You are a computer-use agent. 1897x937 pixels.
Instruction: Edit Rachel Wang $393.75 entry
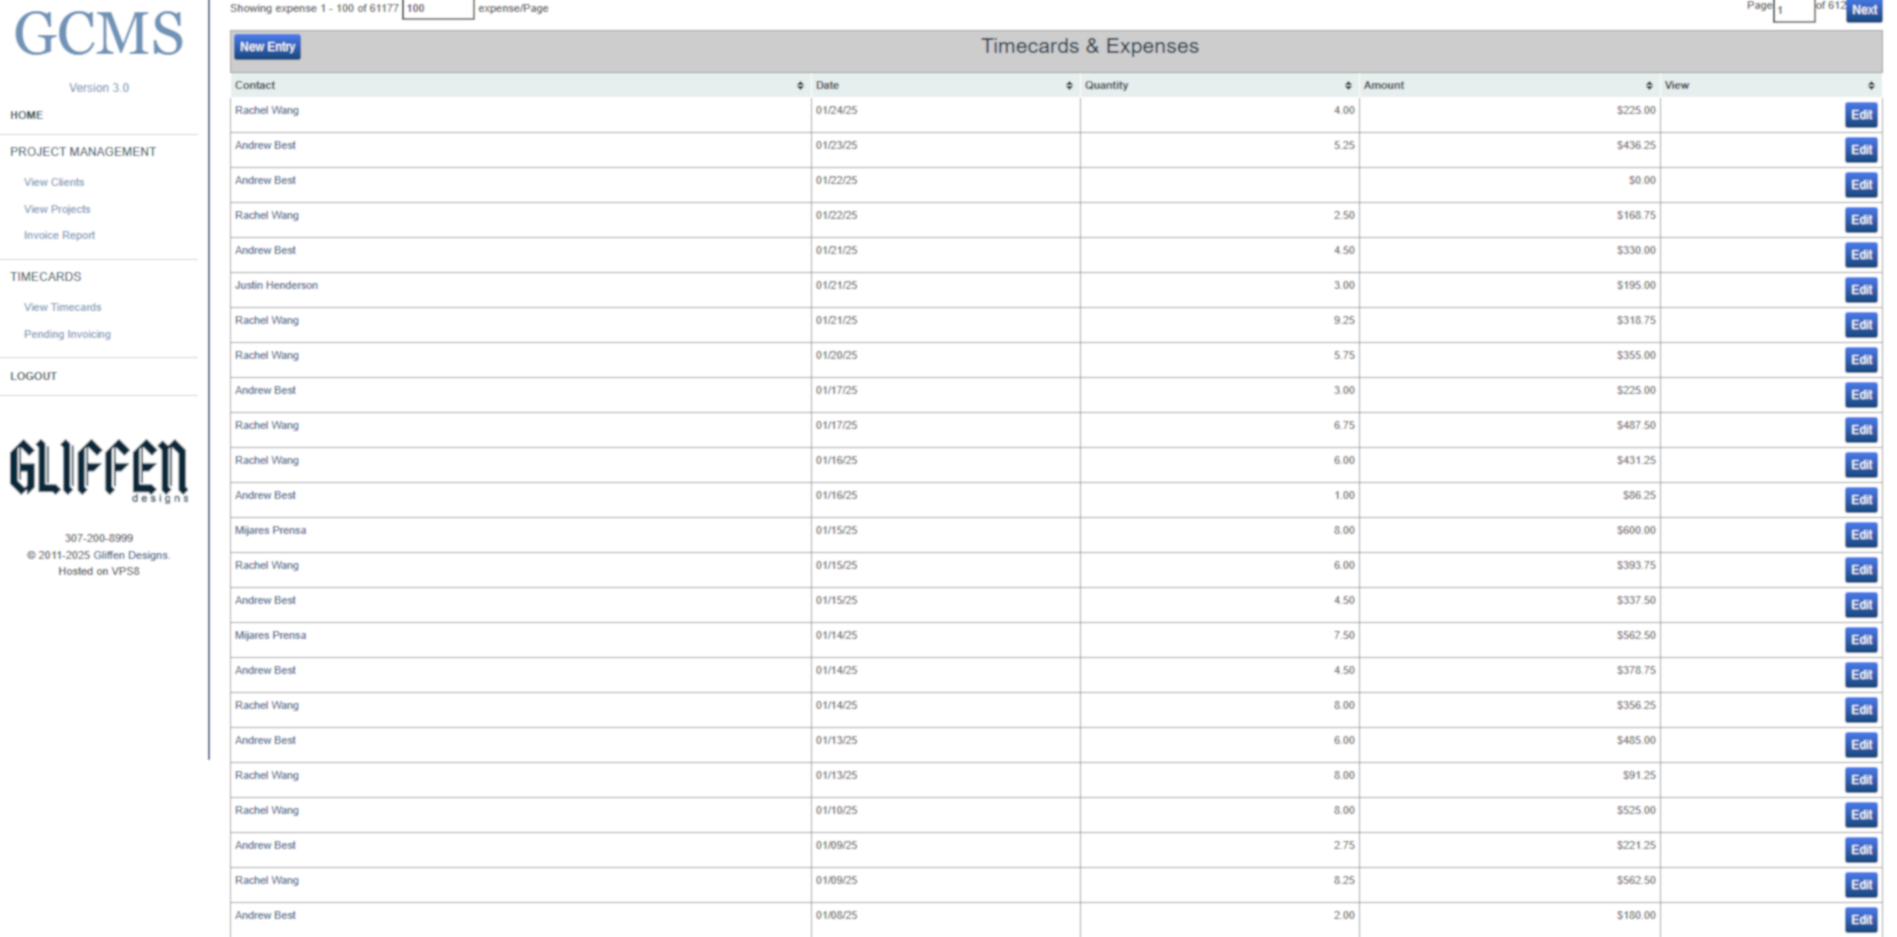click(x=1861, y=570)
